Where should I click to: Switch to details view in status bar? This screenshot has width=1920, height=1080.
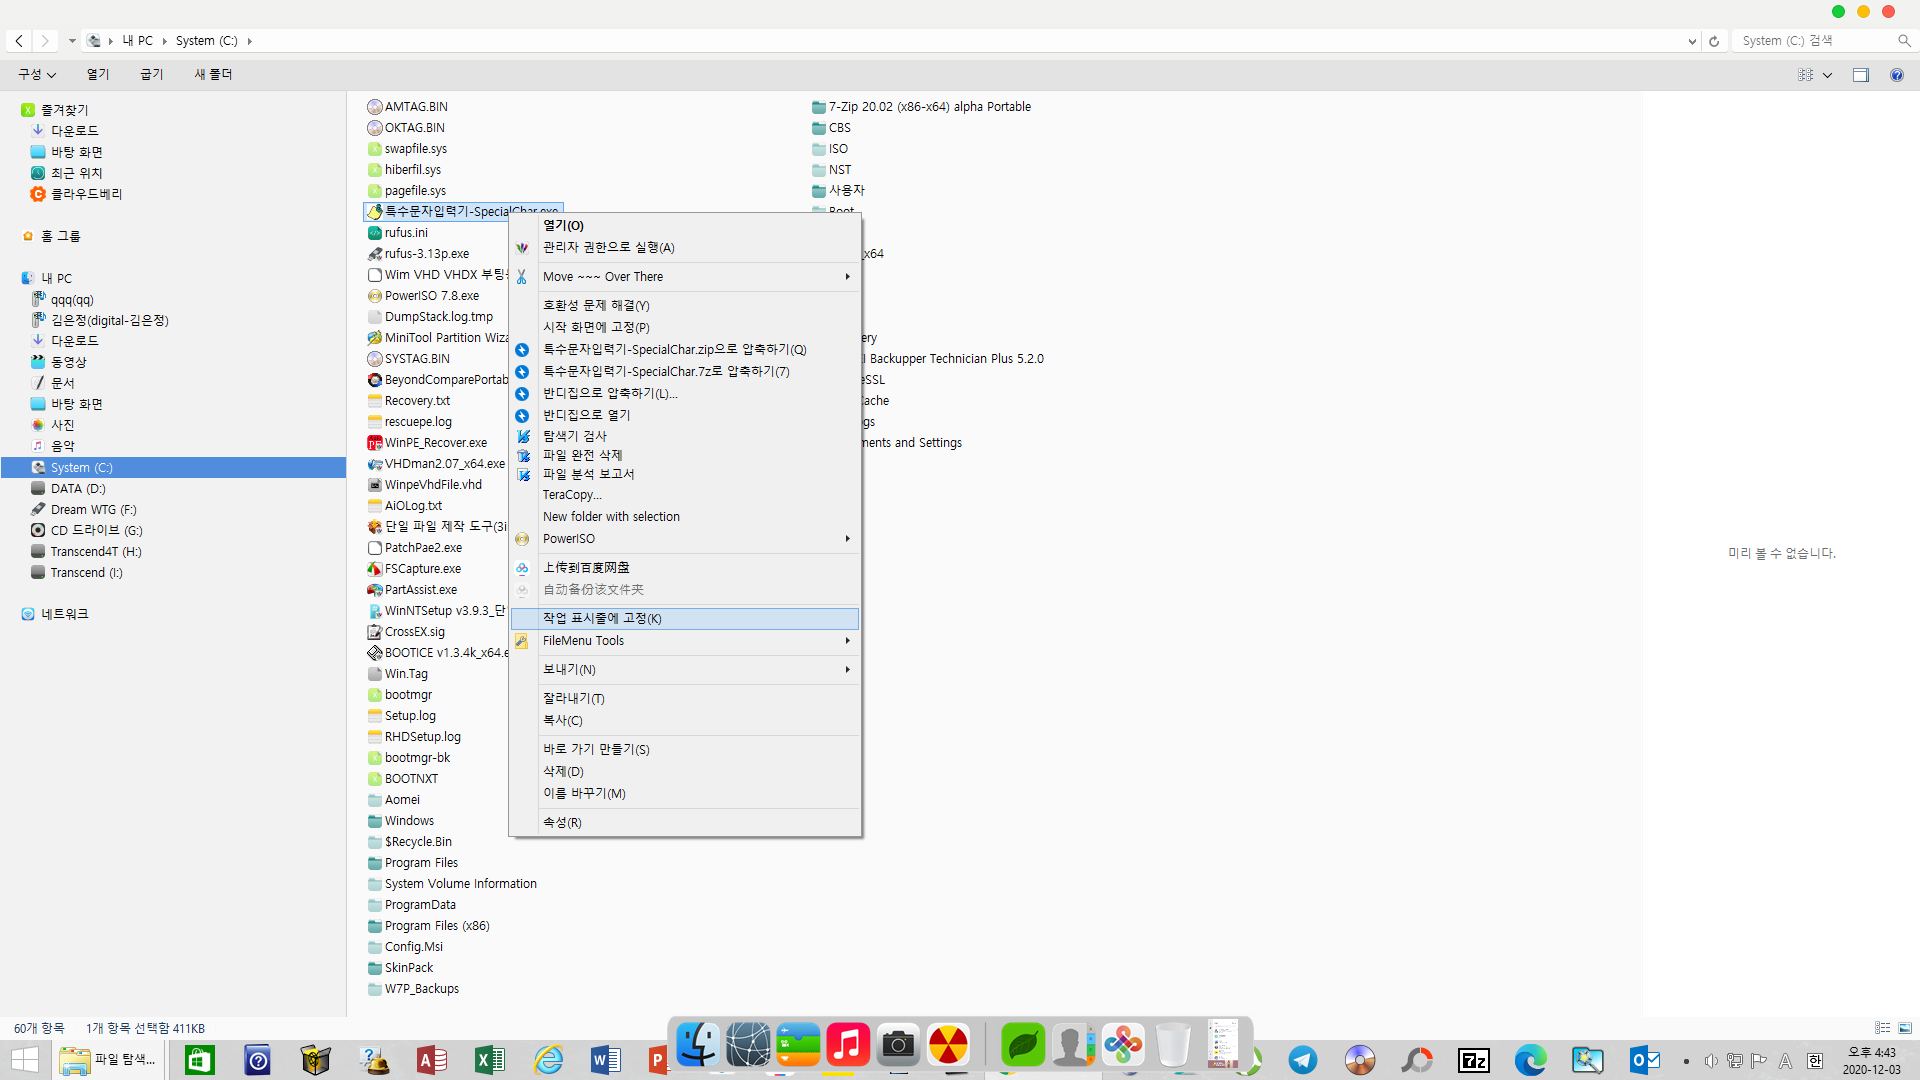(x=1882, y=1028)
